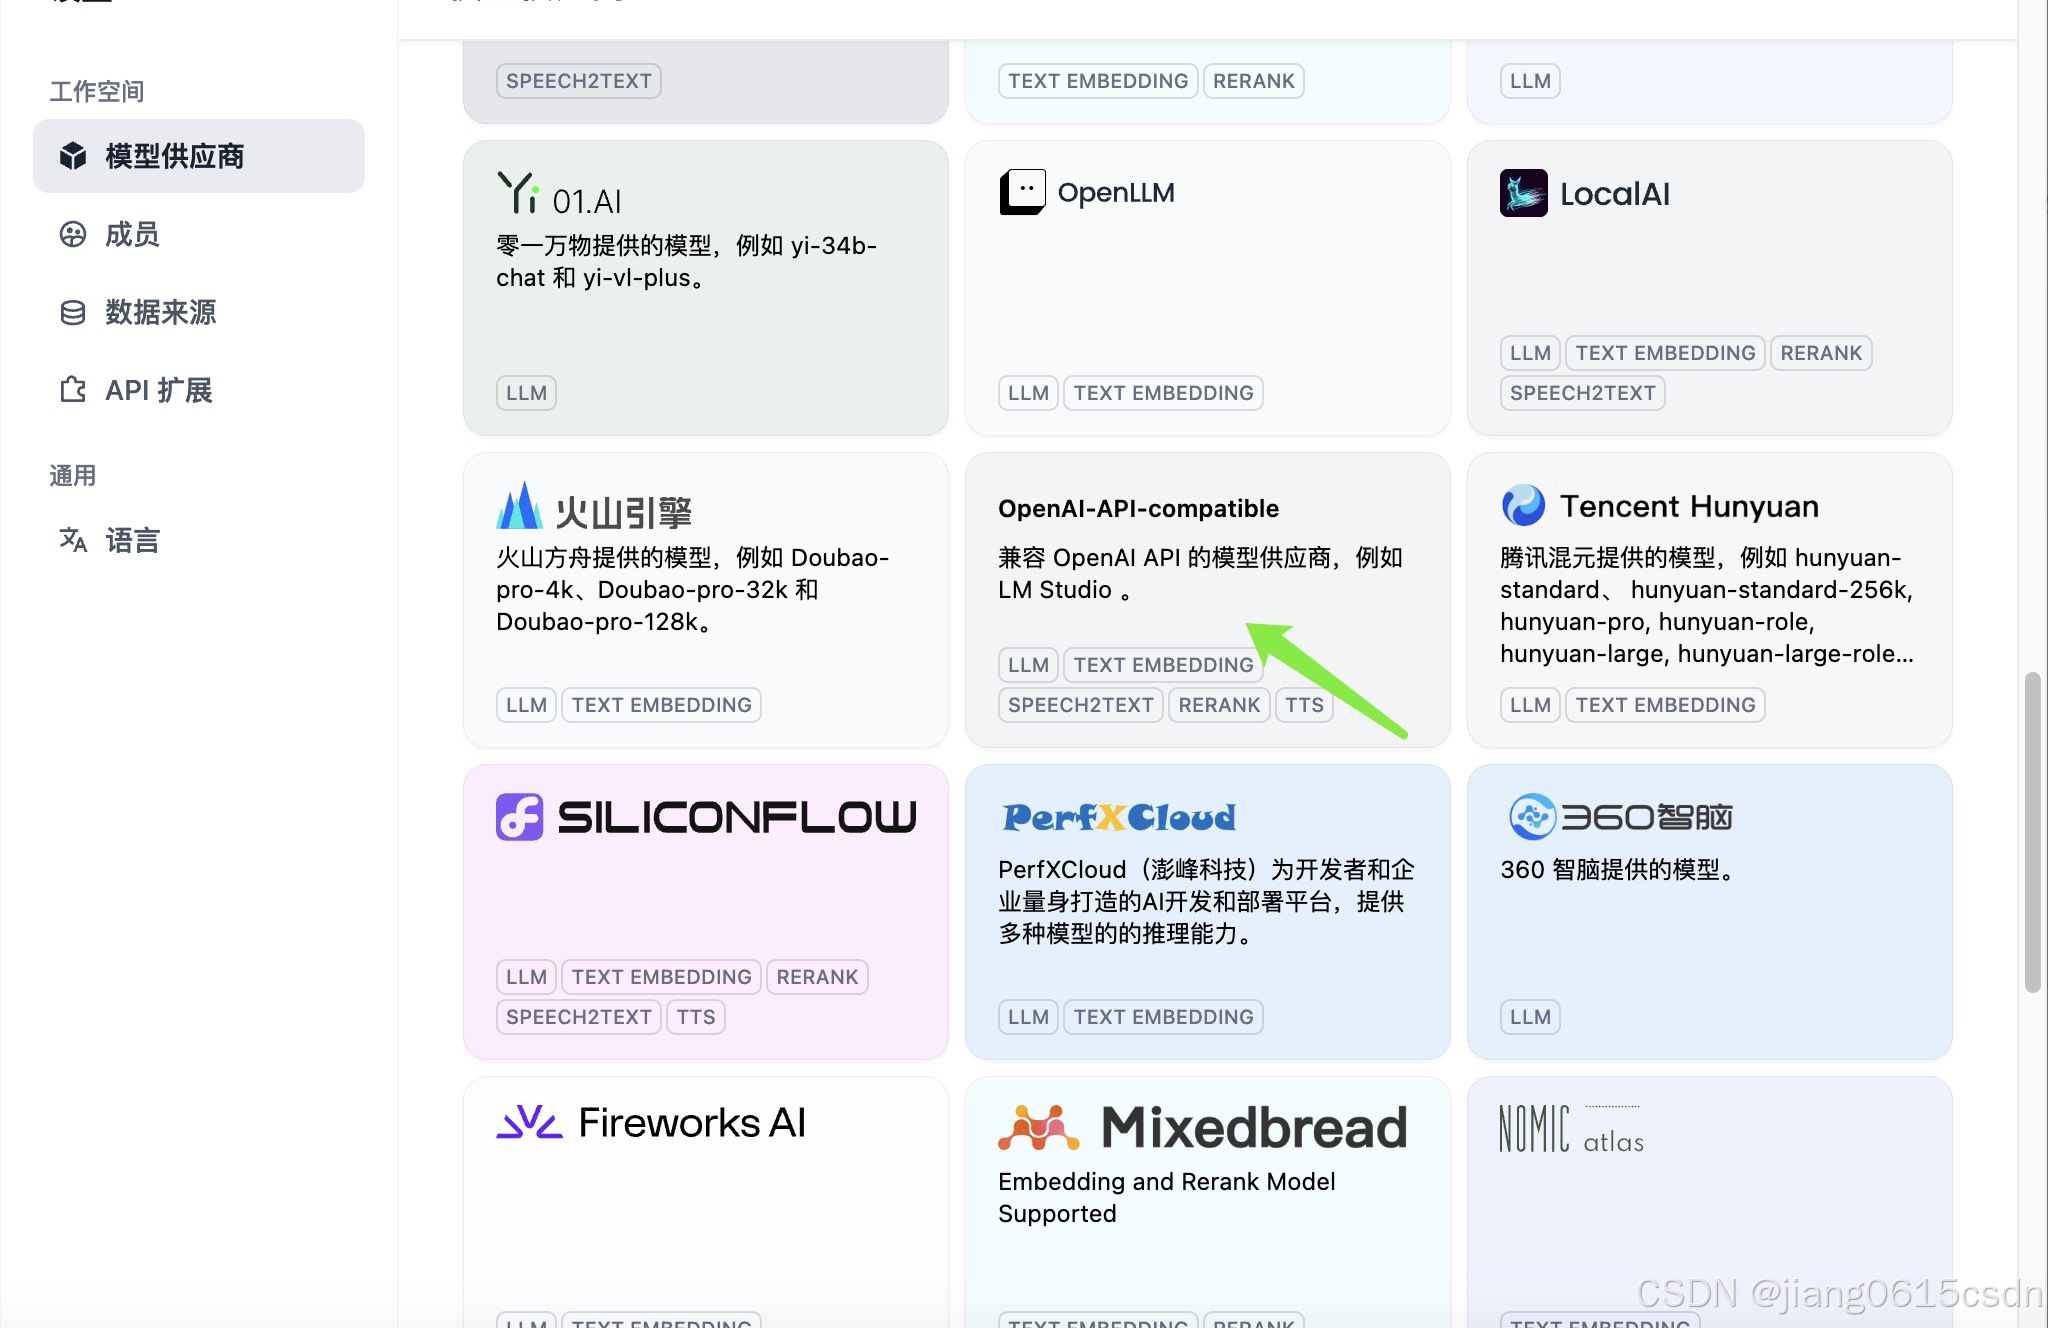Viewport: 2048px width, 1328px height.
Task: Click the 数据来源 database icon
Action: [73, 312]
